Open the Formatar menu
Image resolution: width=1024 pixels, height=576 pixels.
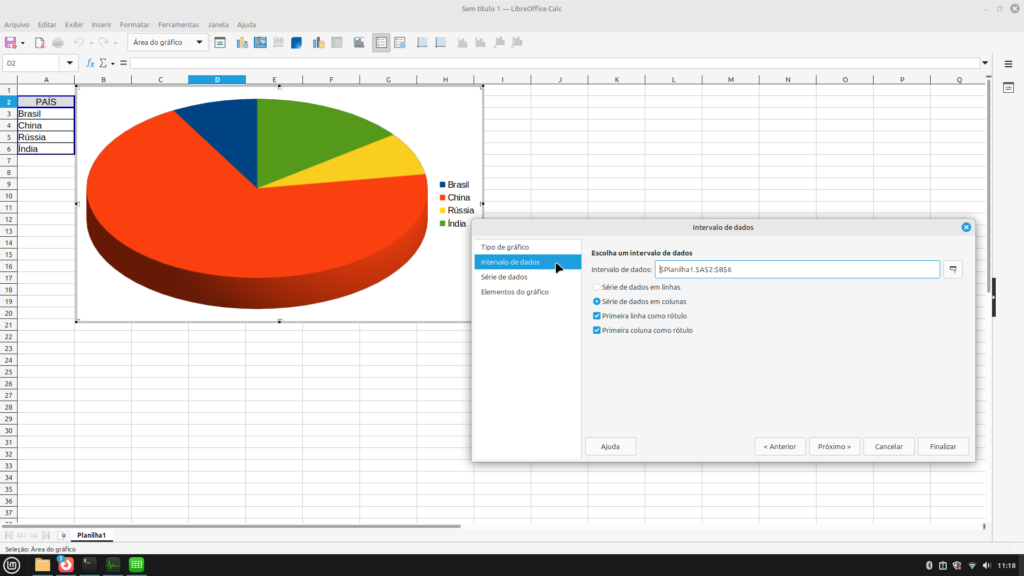(x=134, y=24)
